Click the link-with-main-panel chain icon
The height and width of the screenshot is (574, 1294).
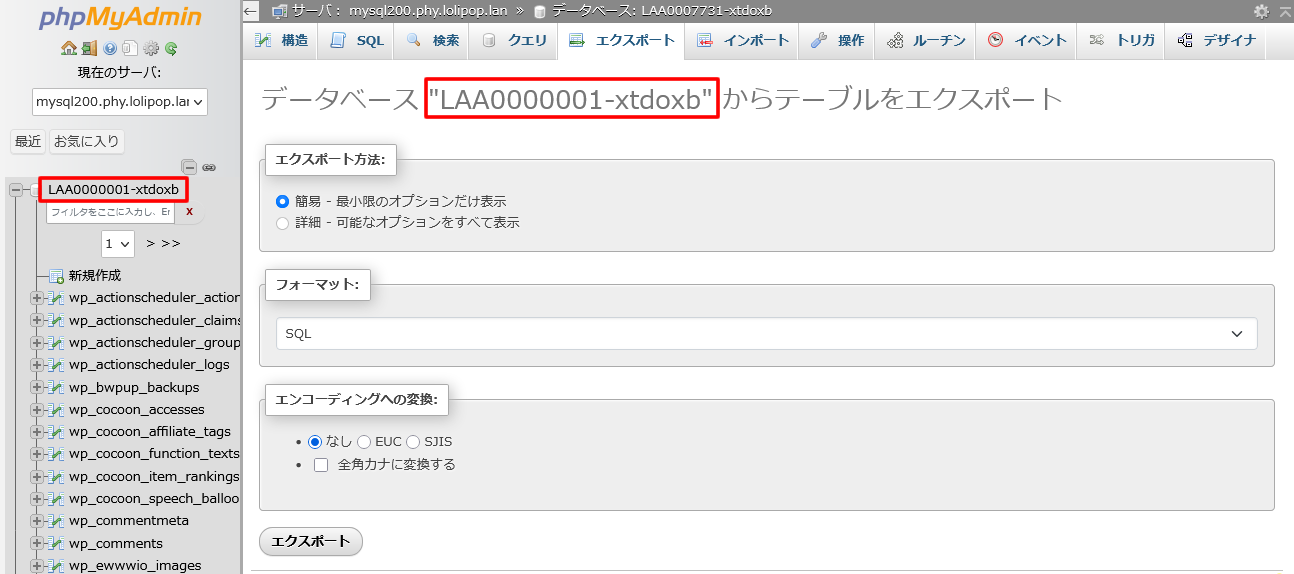tap(209, 167)
